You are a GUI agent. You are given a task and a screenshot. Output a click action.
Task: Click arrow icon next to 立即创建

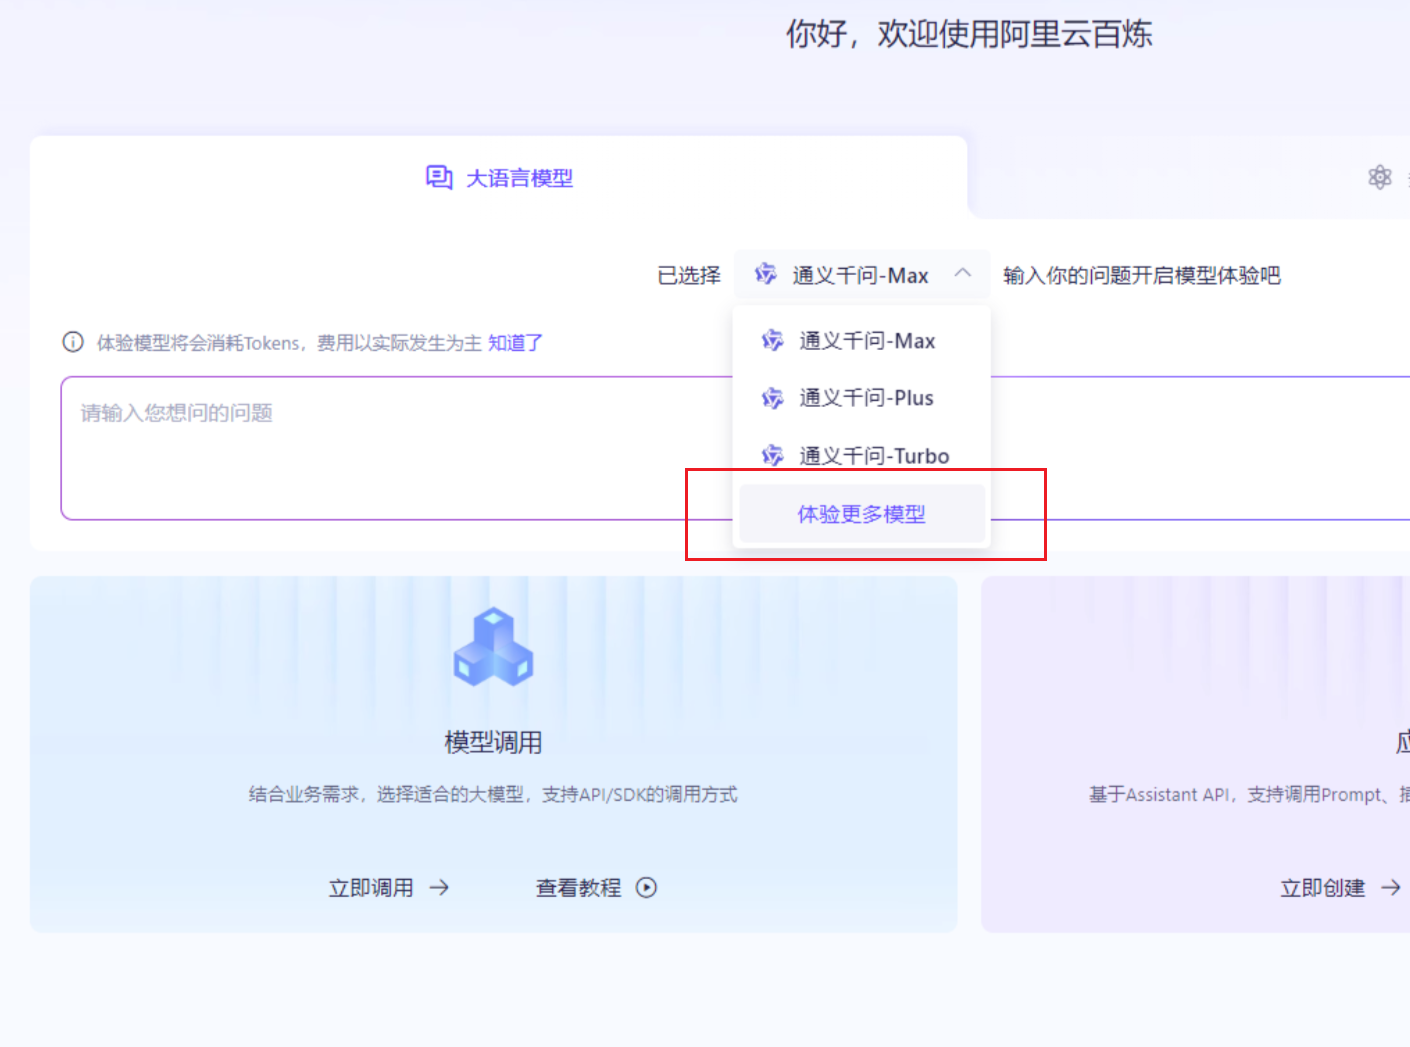point(1391,887)
